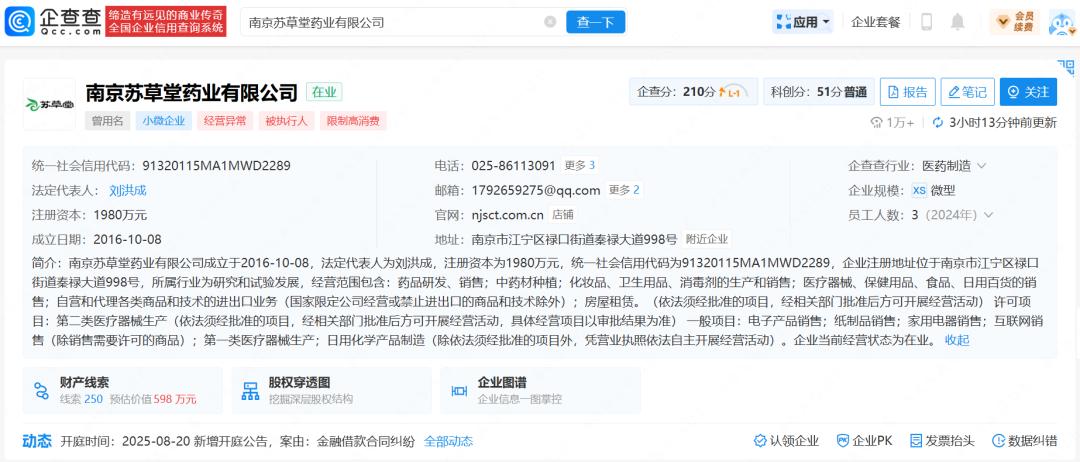The width and height of the screenshot is (1080, 462).
Task: Click the phone number 025-86113091
Action: [514, 166]
